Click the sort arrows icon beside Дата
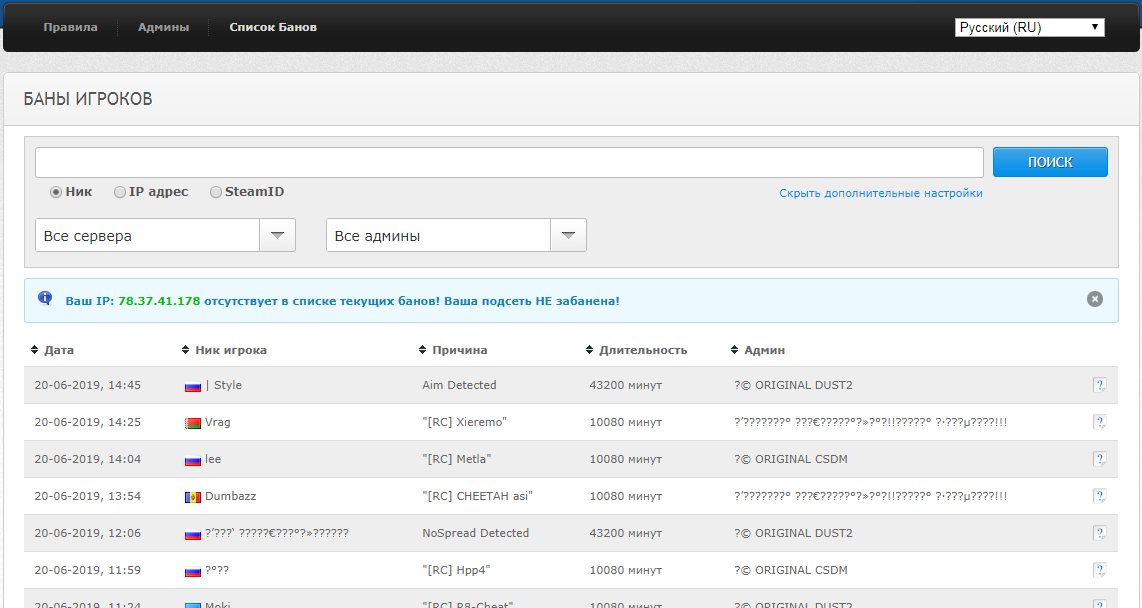Image resolution: width=1142 pixels, height=608 pixels. [34, 350]
